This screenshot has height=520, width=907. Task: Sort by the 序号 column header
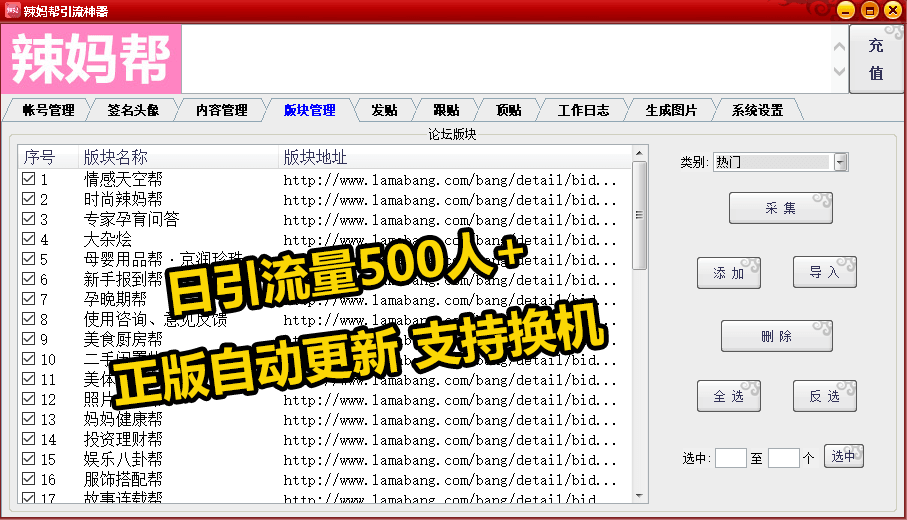pyautogui.click(x=48, y=157)
